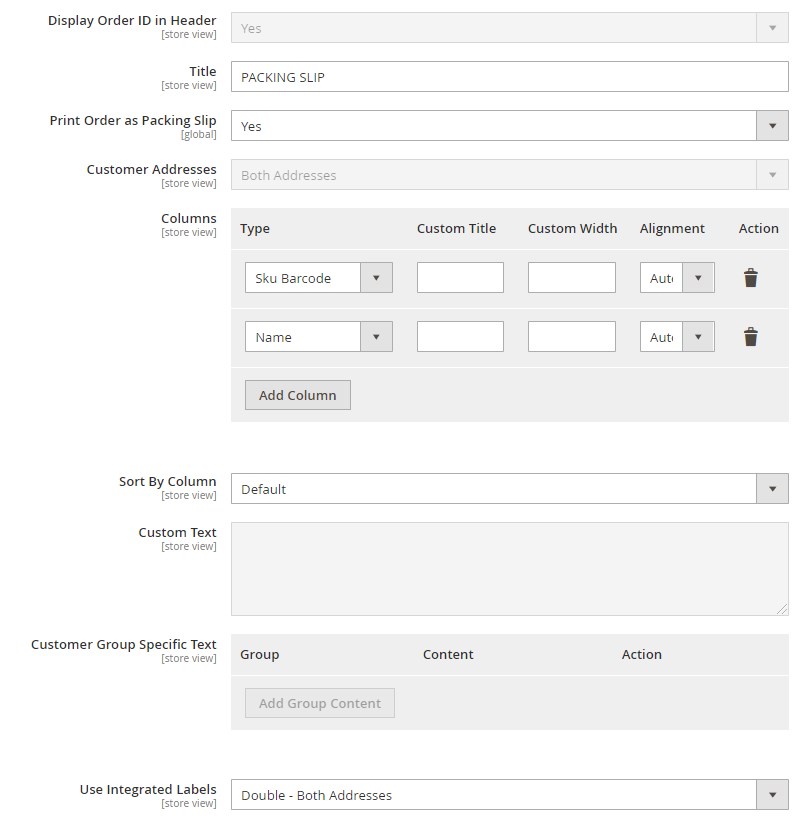Click Custom Width field for Name row
This screenshot has height=821, width=794.
571,337
